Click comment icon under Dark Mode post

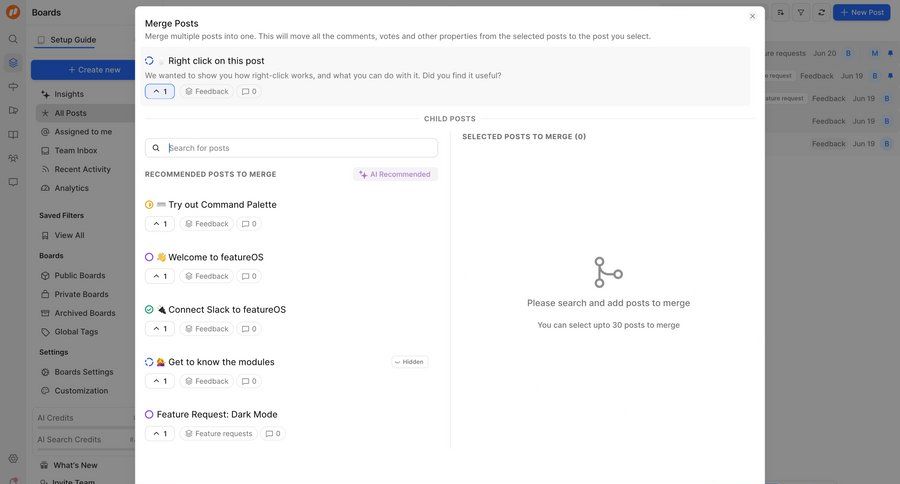coord(273,433)
